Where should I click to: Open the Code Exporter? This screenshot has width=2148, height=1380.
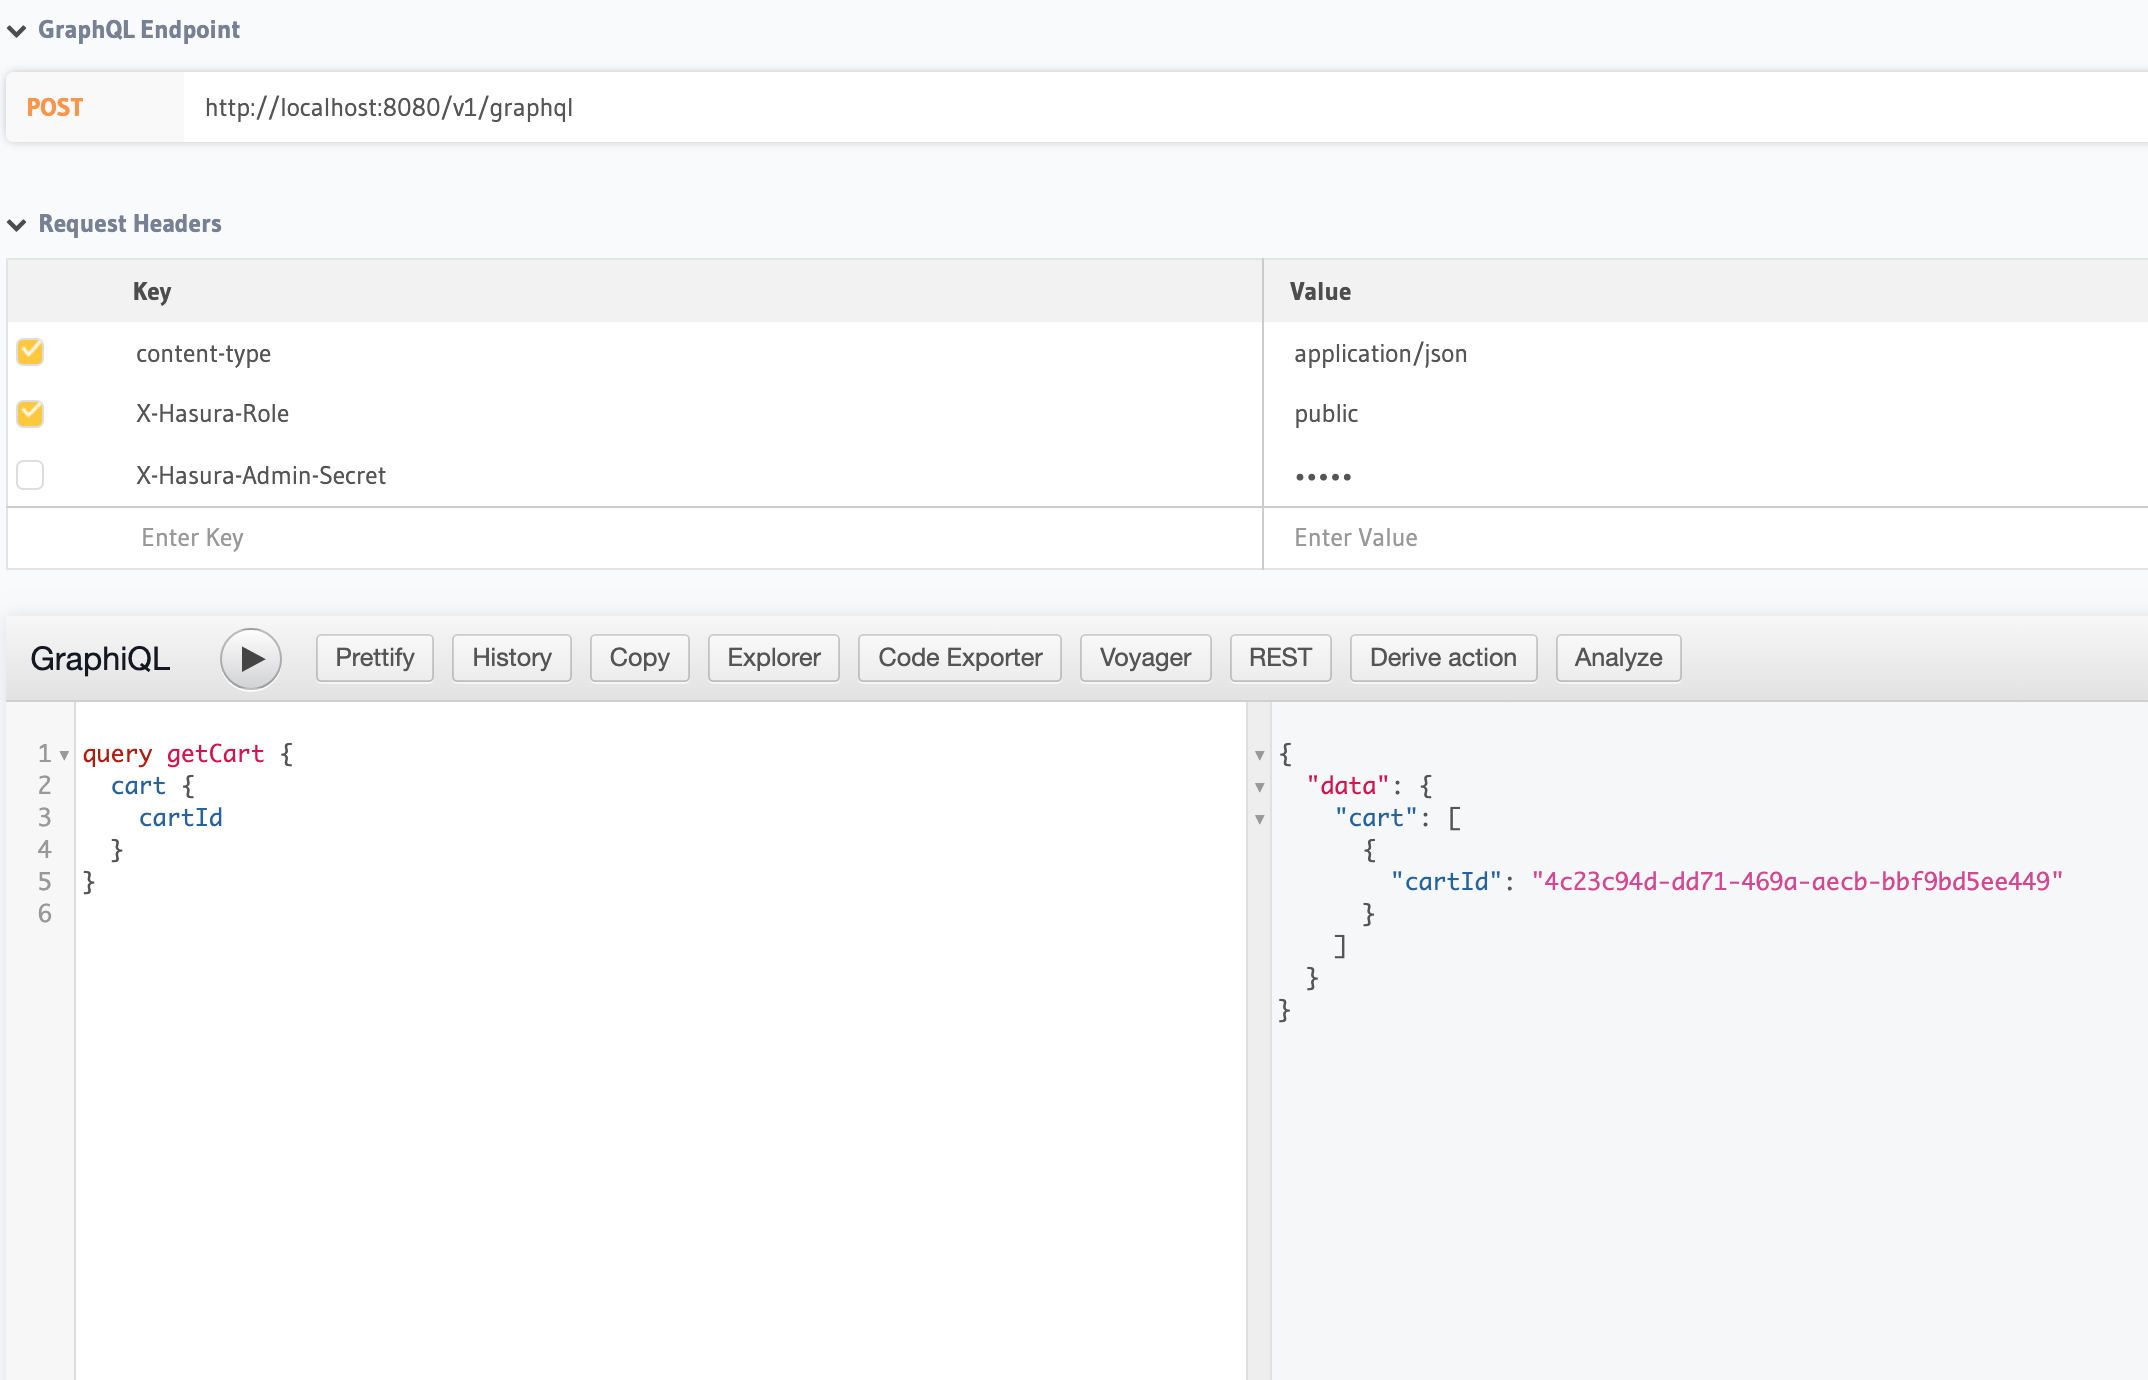click(959, 657)
